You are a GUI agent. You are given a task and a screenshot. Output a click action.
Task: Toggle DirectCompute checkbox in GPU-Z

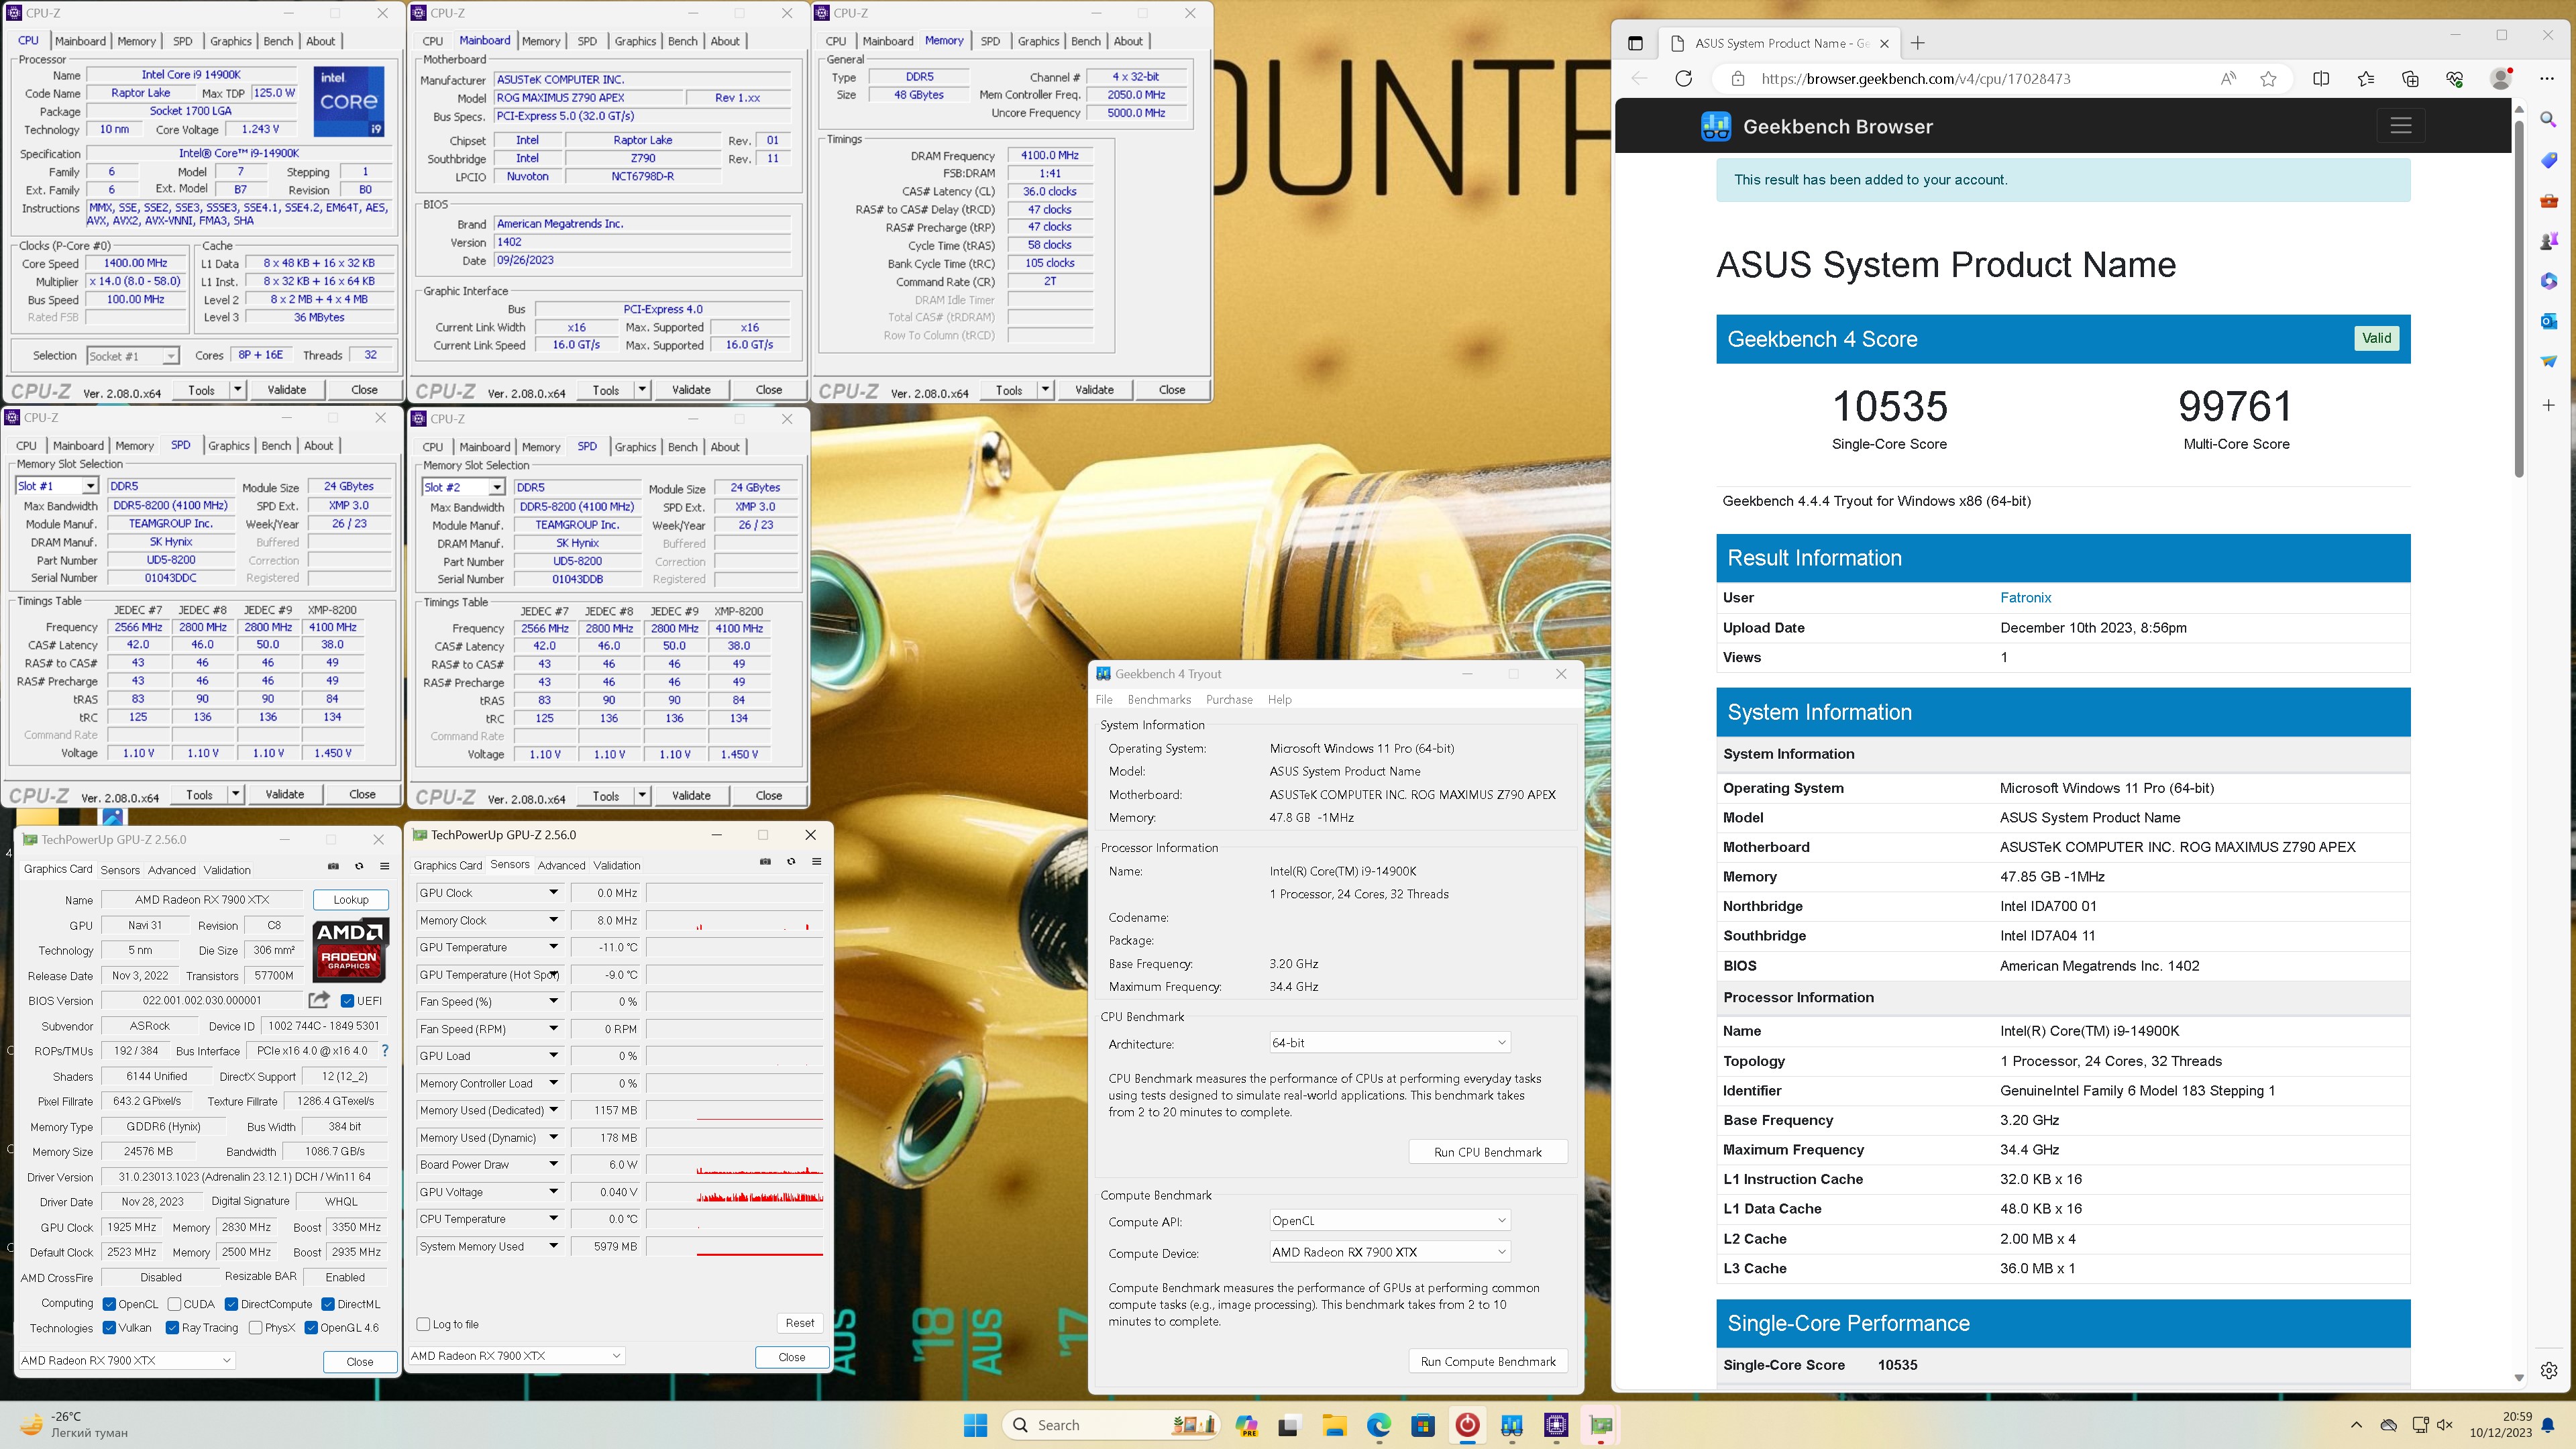(x=231, y=1304)
